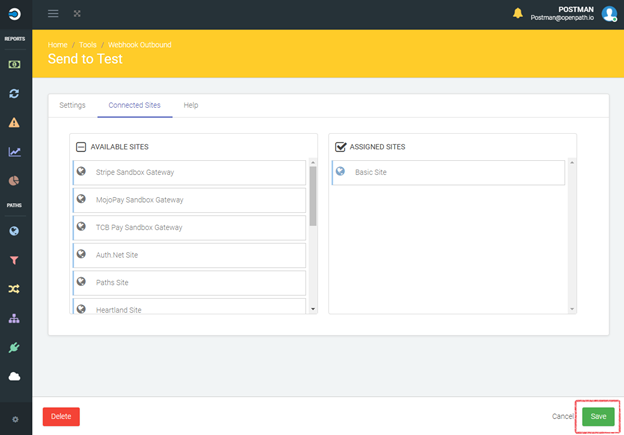624x435 pixels.
Task: Click the Assigned Sites scroll up arrow
Action: [572, 163]
